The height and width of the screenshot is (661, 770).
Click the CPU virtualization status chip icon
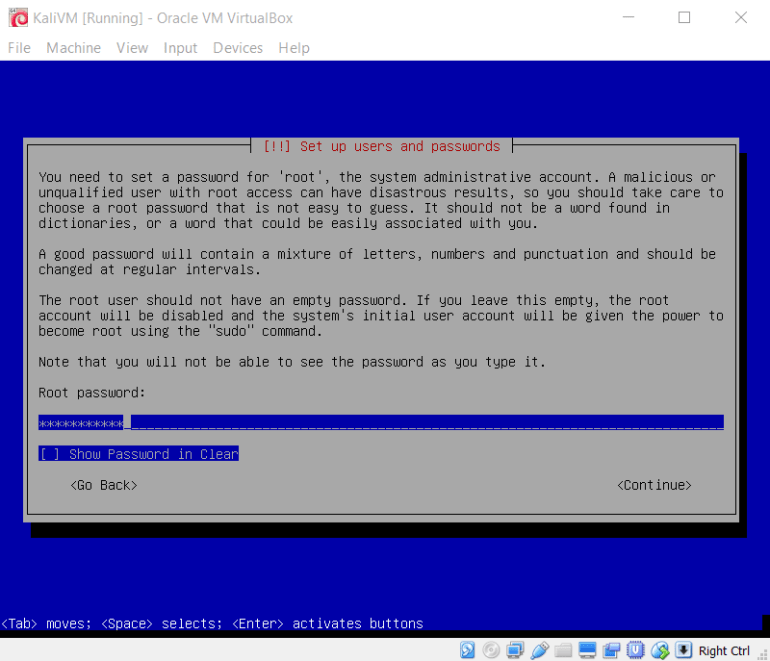point(635,650)
